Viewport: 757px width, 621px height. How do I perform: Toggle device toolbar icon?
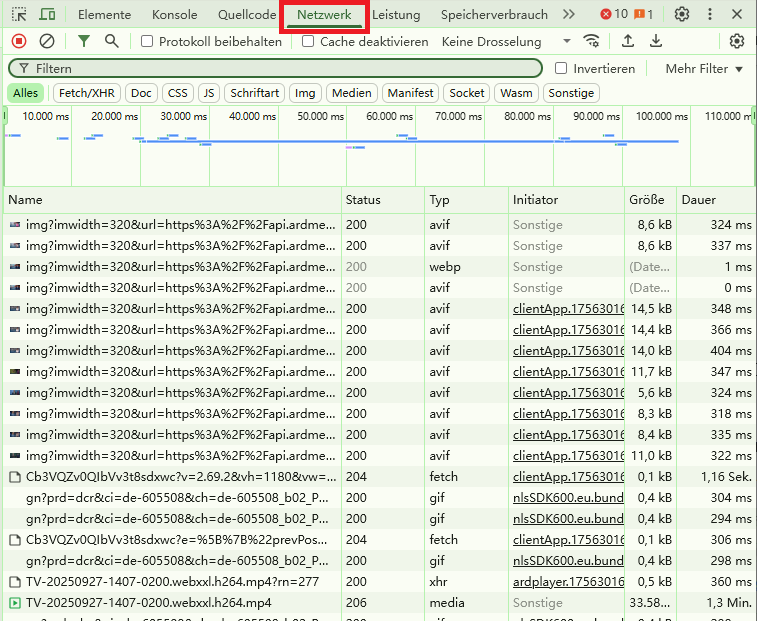click(48, 15)
